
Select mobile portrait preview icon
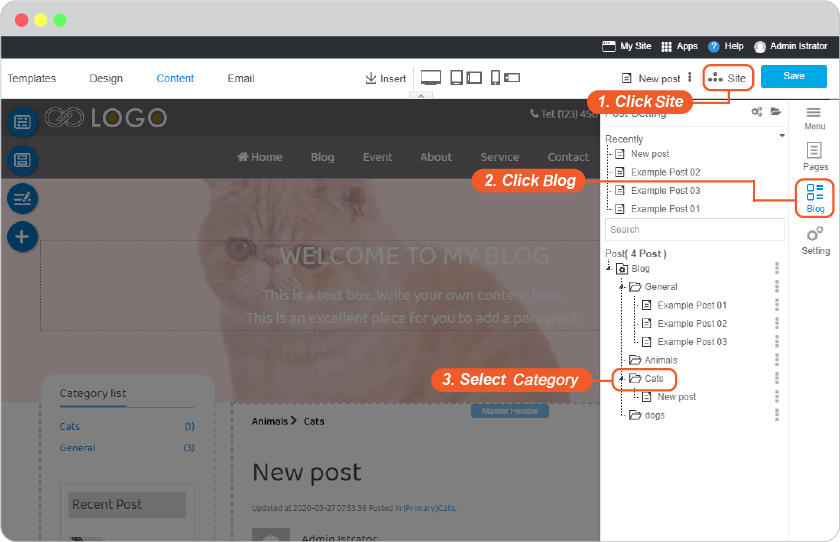[x=496, y=78]
